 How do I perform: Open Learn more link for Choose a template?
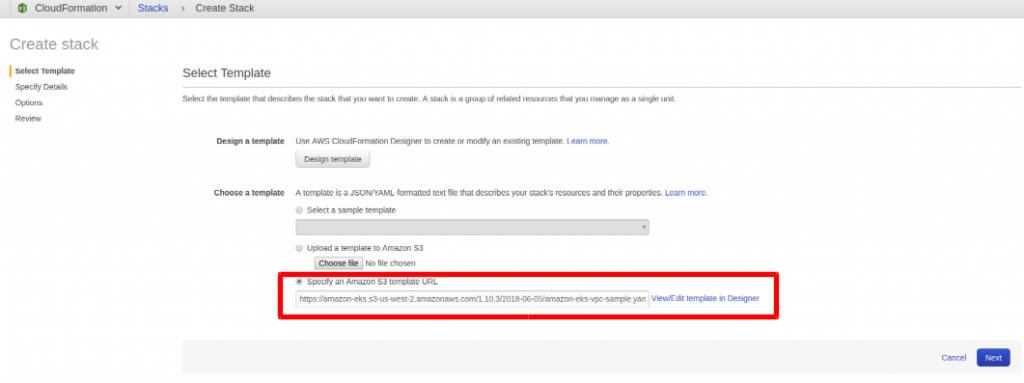[686, 193]
